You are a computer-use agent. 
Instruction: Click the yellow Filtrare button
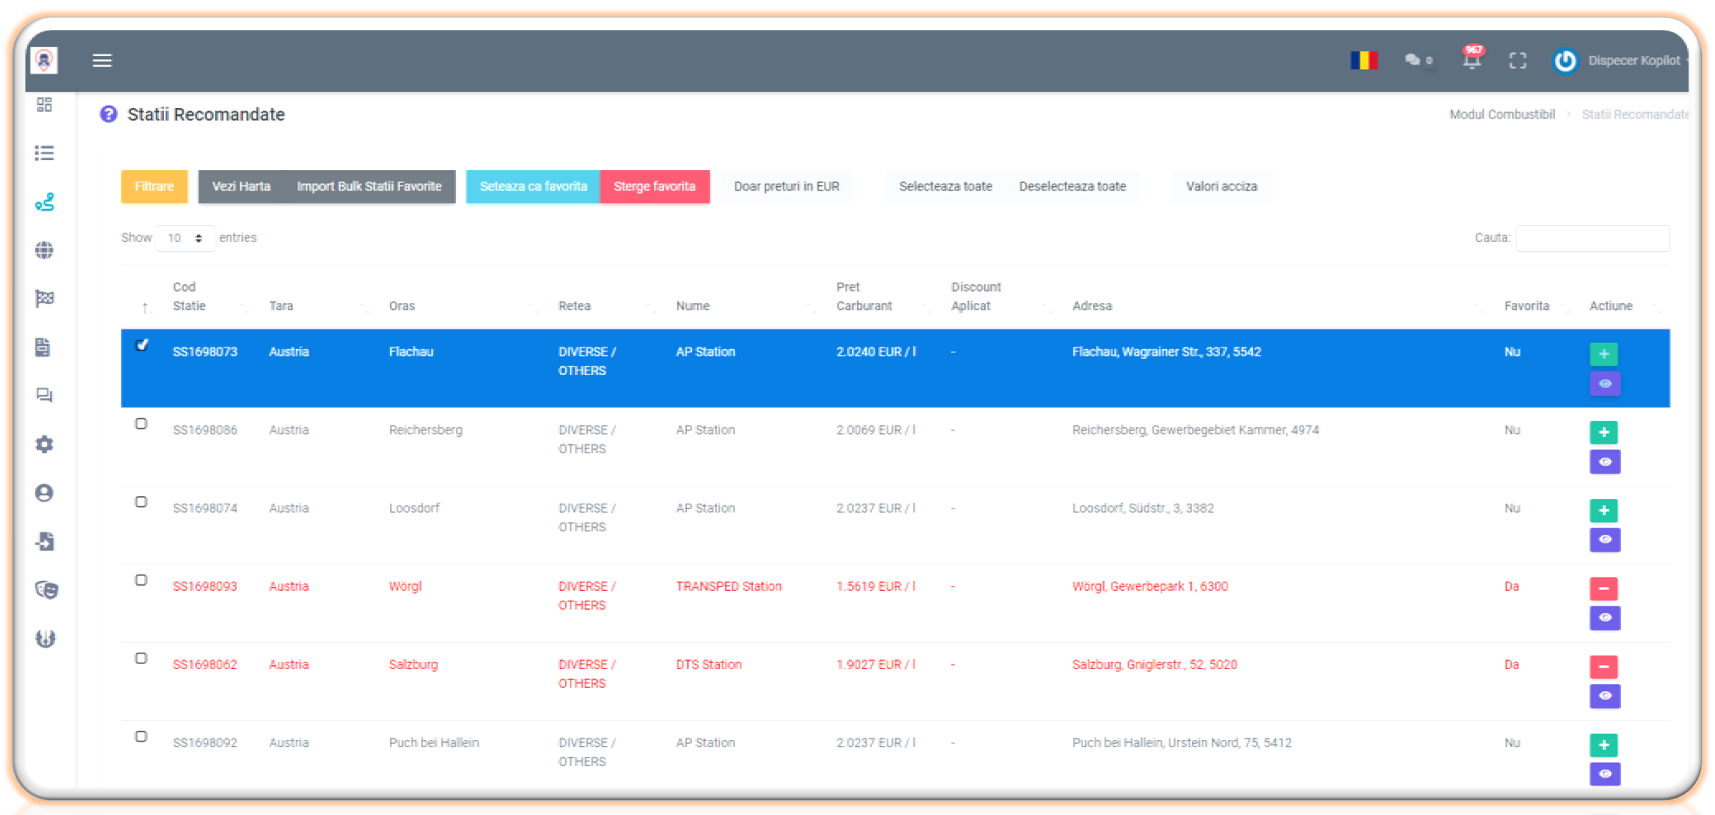coord(154,187)
